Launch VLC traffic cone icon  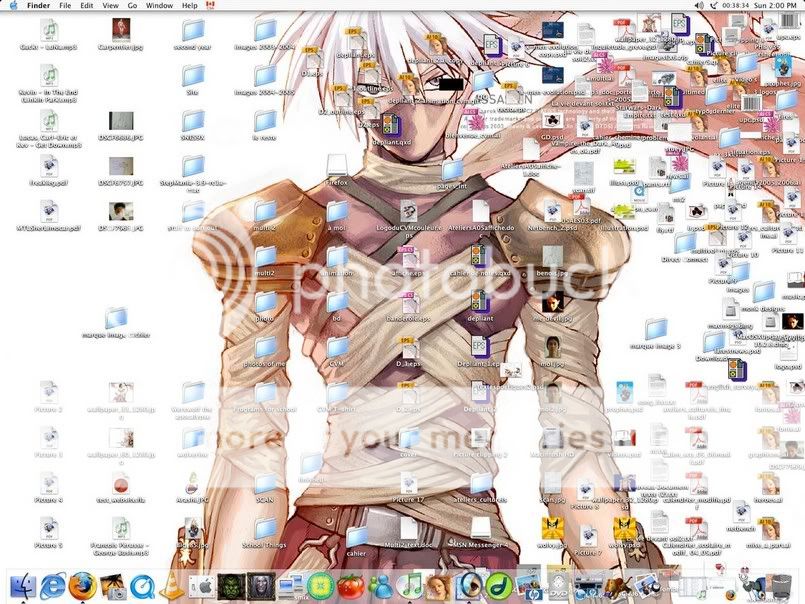pyautogui.click(x=172, y=587)
